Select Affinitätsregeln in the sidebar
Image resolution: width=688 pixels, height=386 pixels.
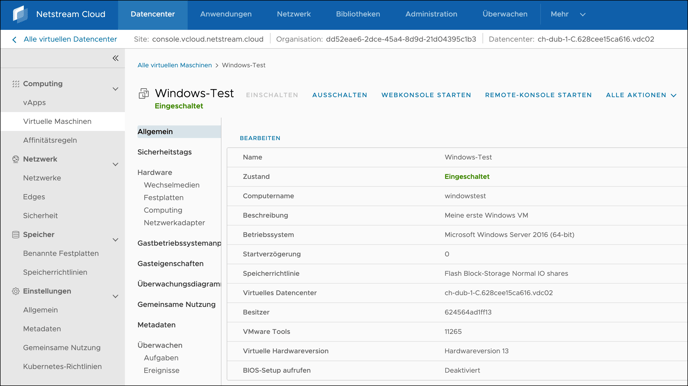pyautogui.click(x=50, y=140)
